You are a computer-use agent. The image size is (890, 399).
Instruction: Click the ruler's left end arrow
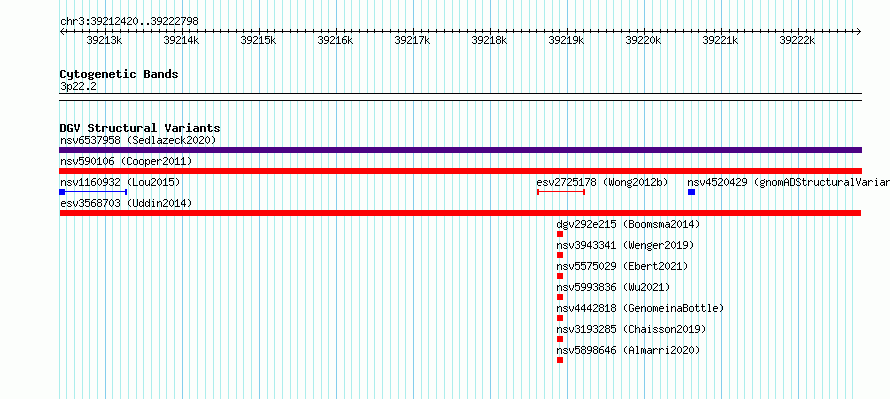click(x=62, y=31)
